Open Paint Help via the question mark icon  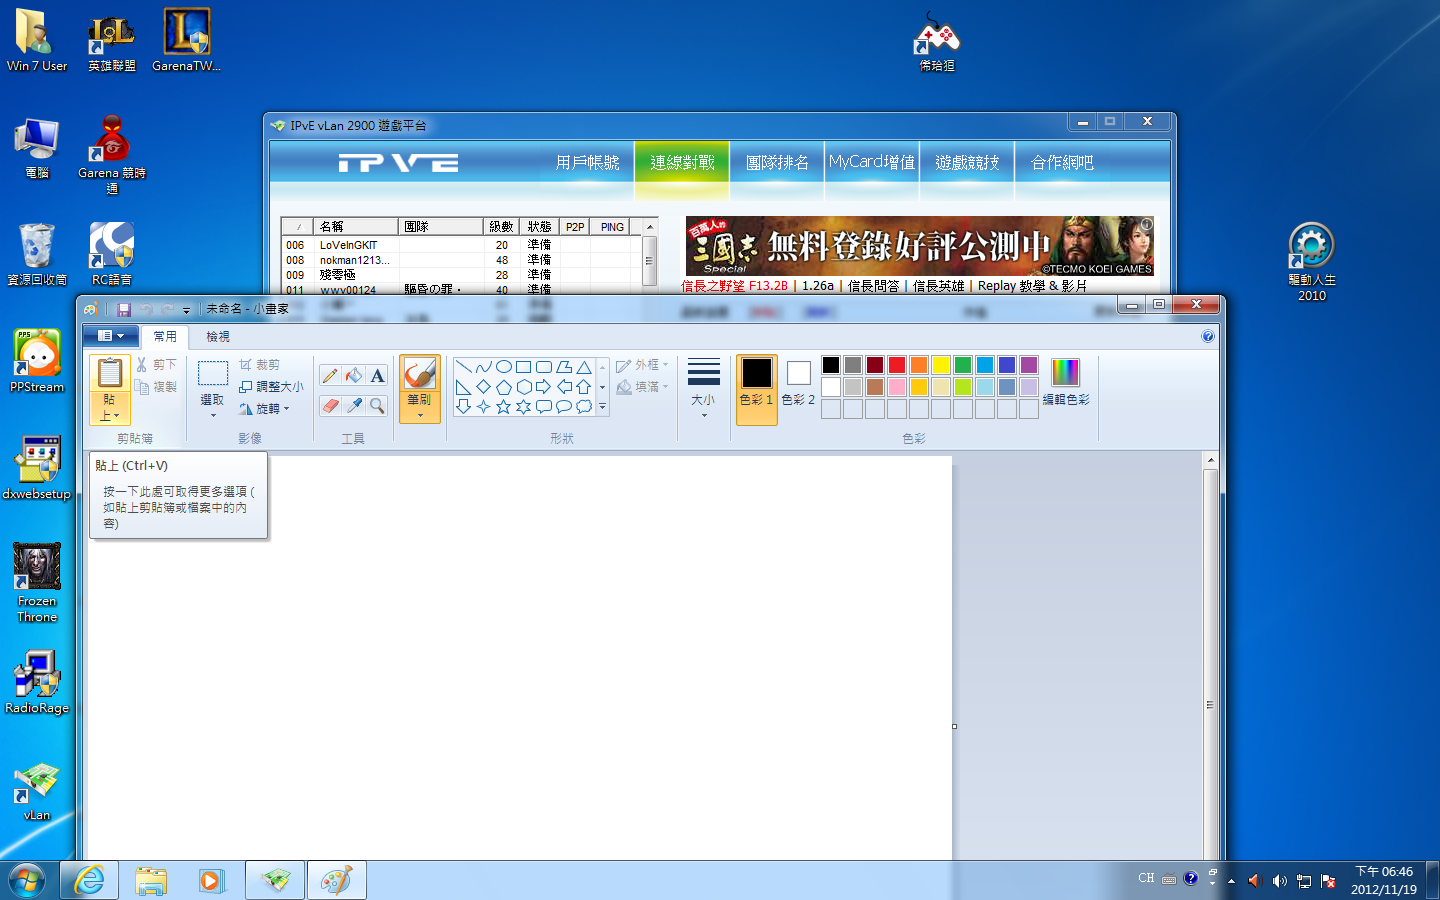tap(1208, 337)
